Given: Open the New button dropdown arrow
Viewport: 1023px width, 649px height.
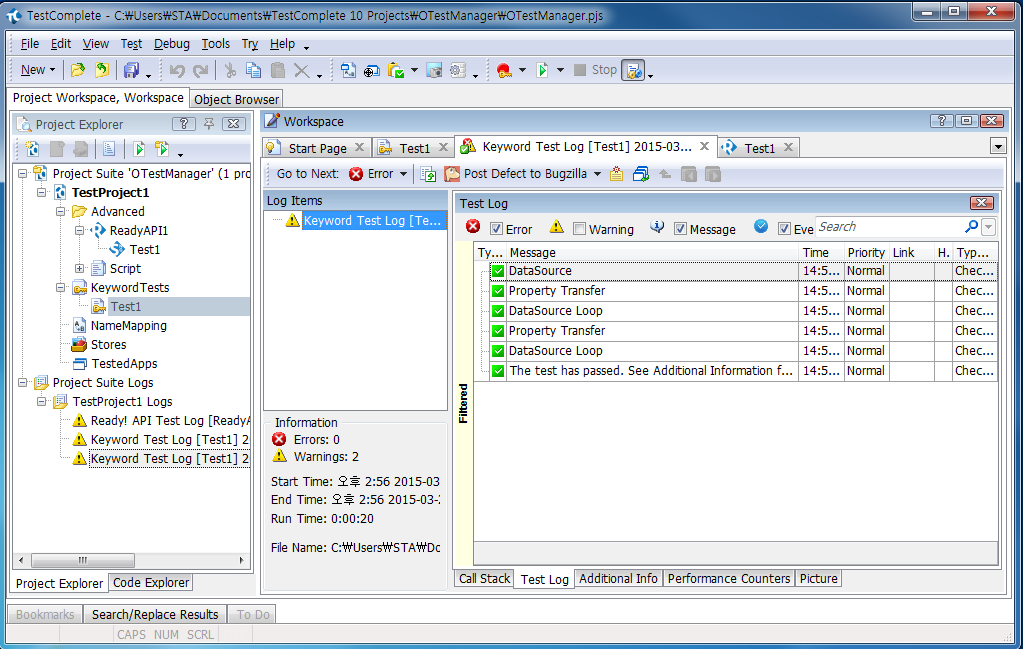Looking at the screenshot, I should click(x=53, y=70).
